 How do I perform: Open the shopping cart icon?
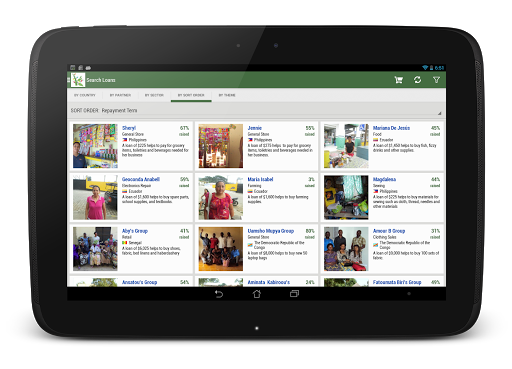(398, 80)
